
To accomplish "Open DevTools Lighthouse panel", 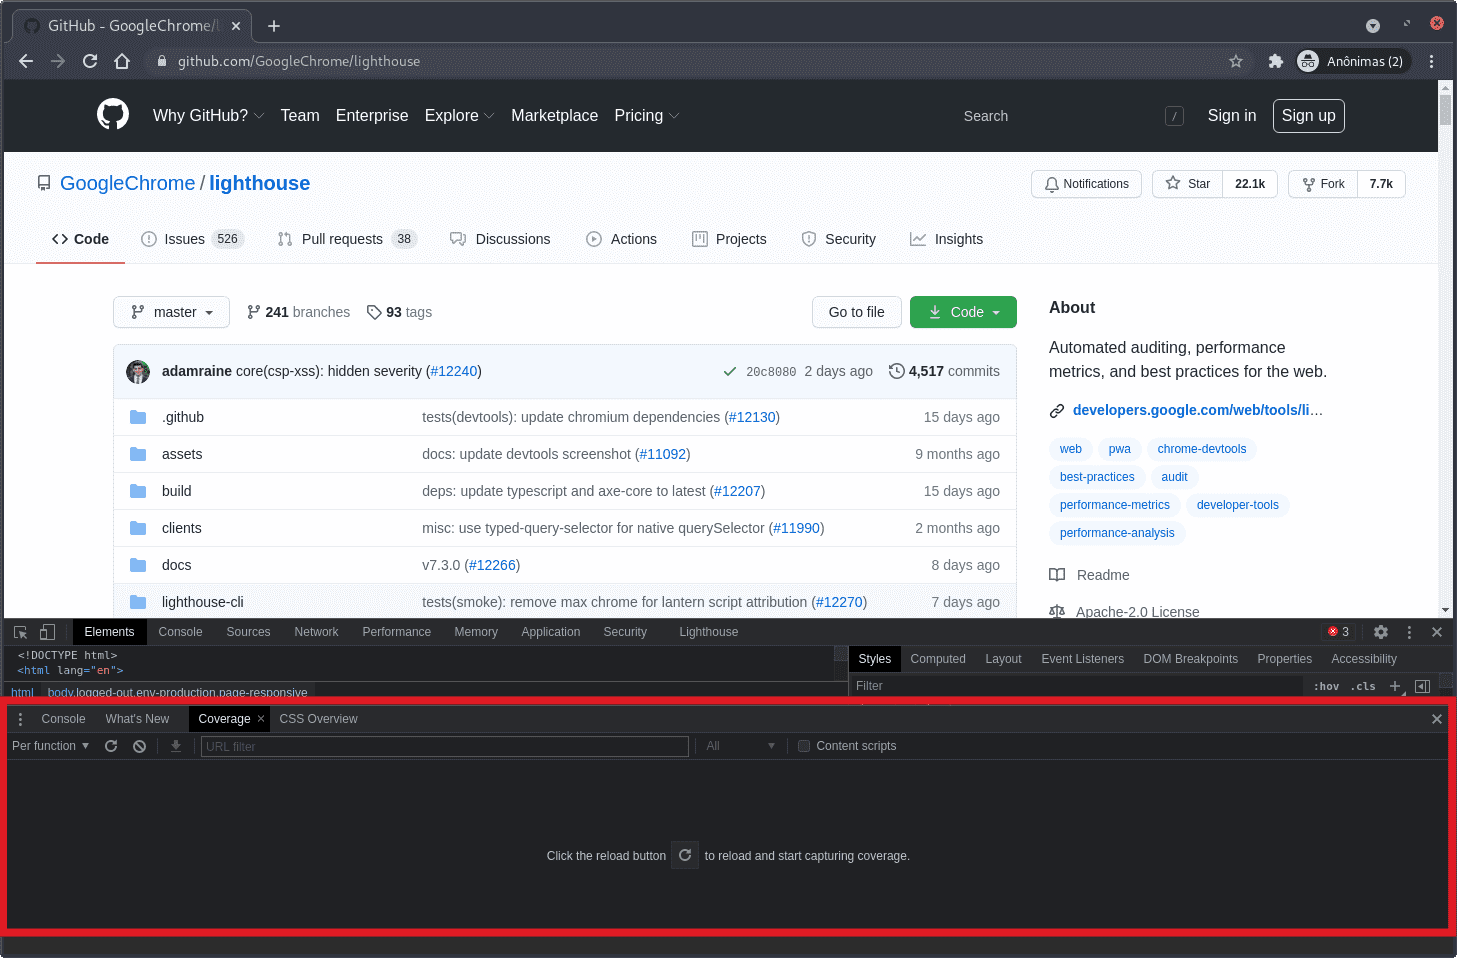I will pyautogui.click(x=709, y=632).
